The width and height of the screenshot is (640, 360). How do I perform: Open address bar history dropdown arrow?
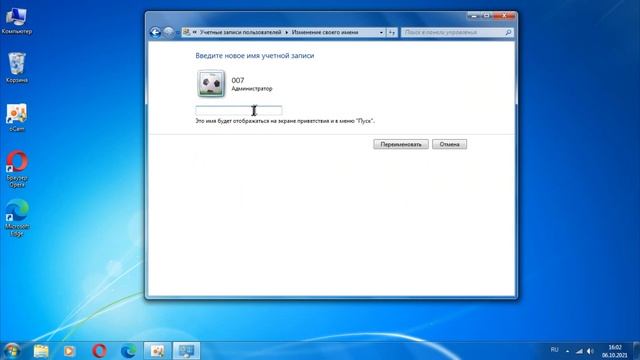pos(381,32)
